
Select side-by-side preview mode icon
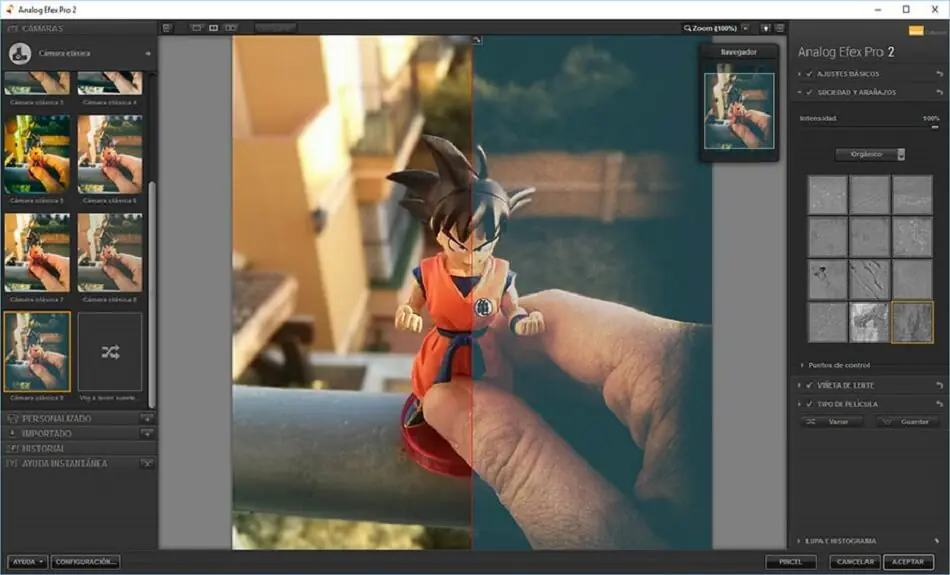231,28
